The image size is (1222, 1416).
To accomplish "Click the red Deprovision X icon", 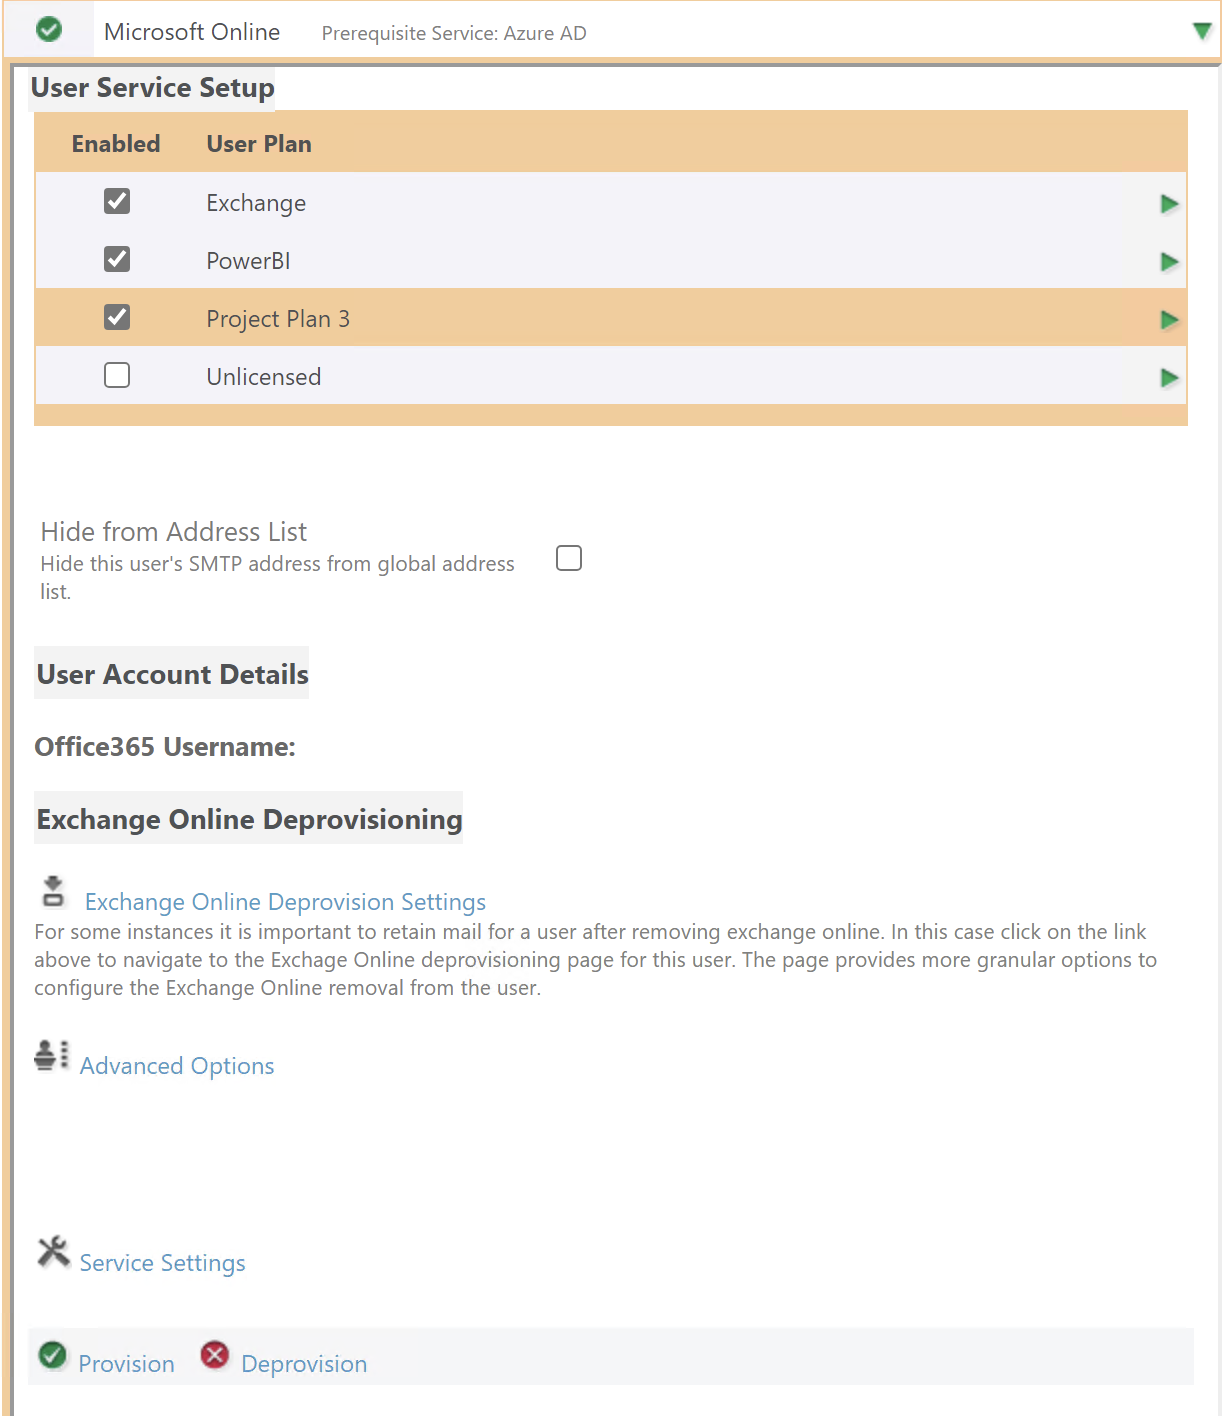I will point(214,1355).
